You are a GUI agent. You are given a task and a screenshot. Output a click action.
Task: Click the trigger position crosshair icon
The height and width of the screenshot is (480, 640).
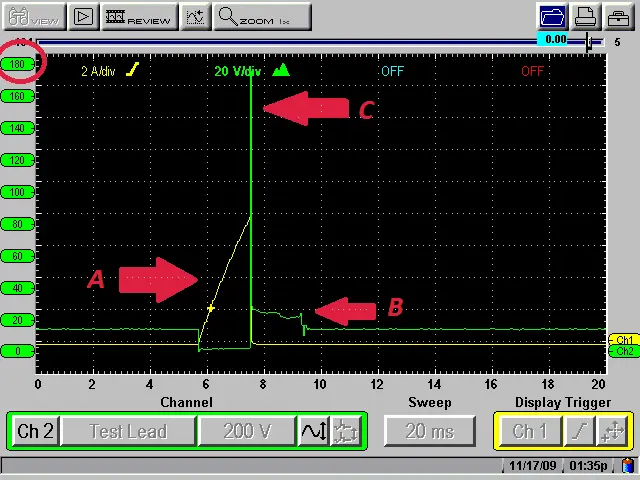(x=612, y=431)
